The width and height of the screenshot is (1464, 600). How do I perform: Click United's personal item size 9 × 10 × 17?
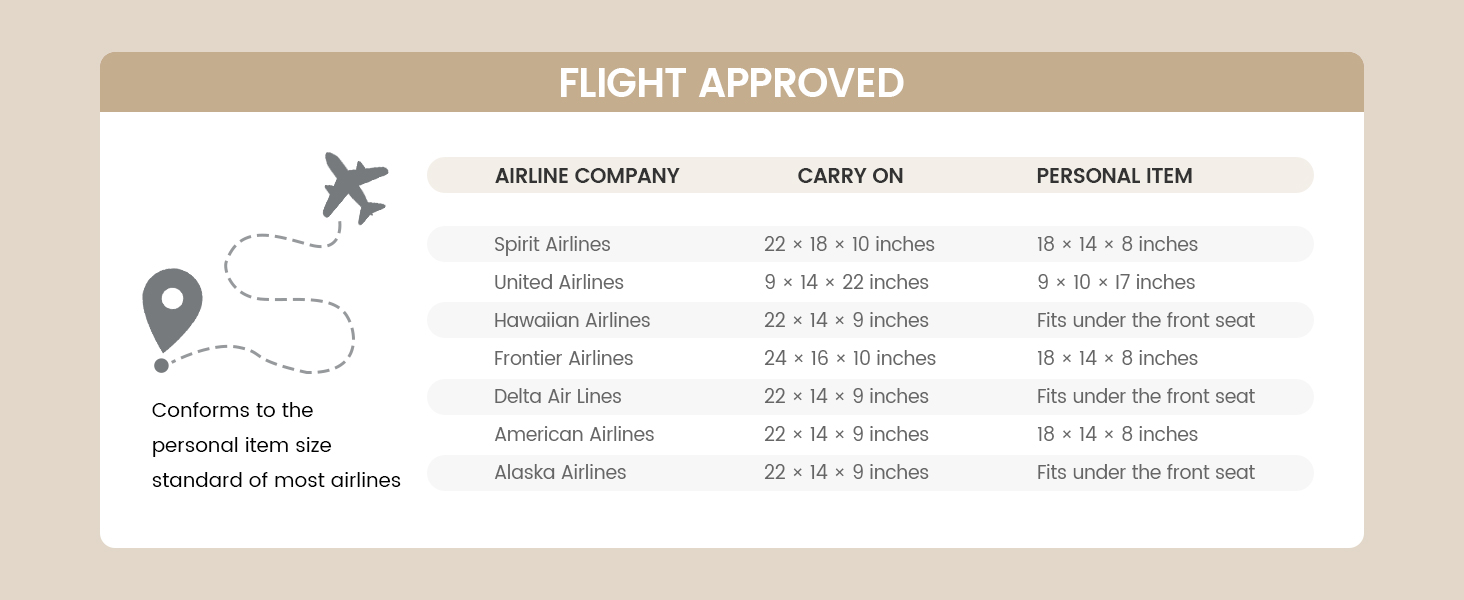click(x=1116, y=282)
